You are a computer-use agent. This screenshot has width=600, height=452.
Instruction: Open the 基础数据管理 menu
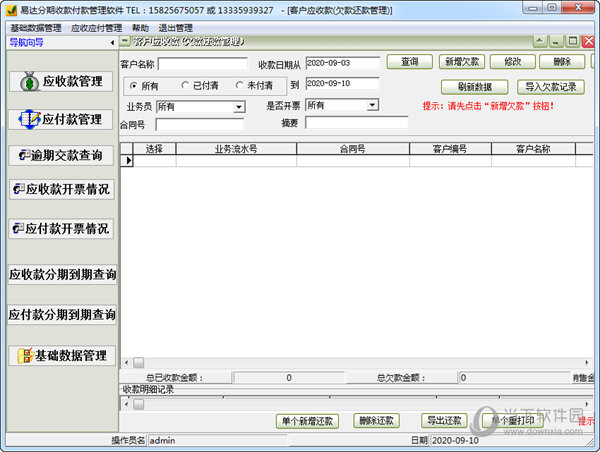pos(35,28)
